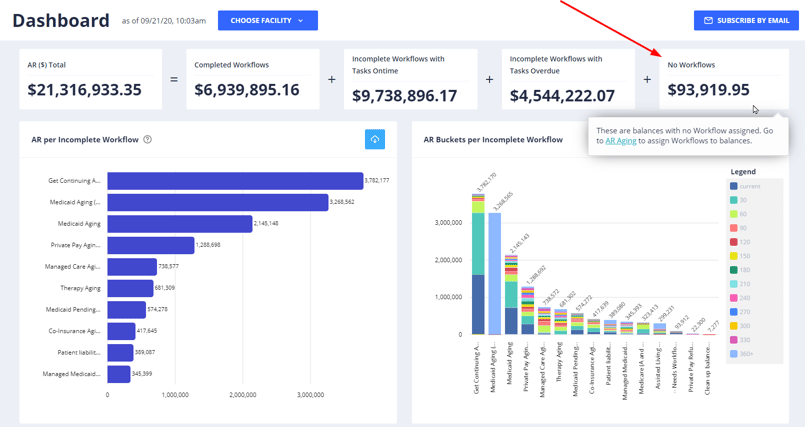Open Incomplete Workflows with Tasks Ontime card
This screenshot has width=805, height=427.
[x=410, y=79]
